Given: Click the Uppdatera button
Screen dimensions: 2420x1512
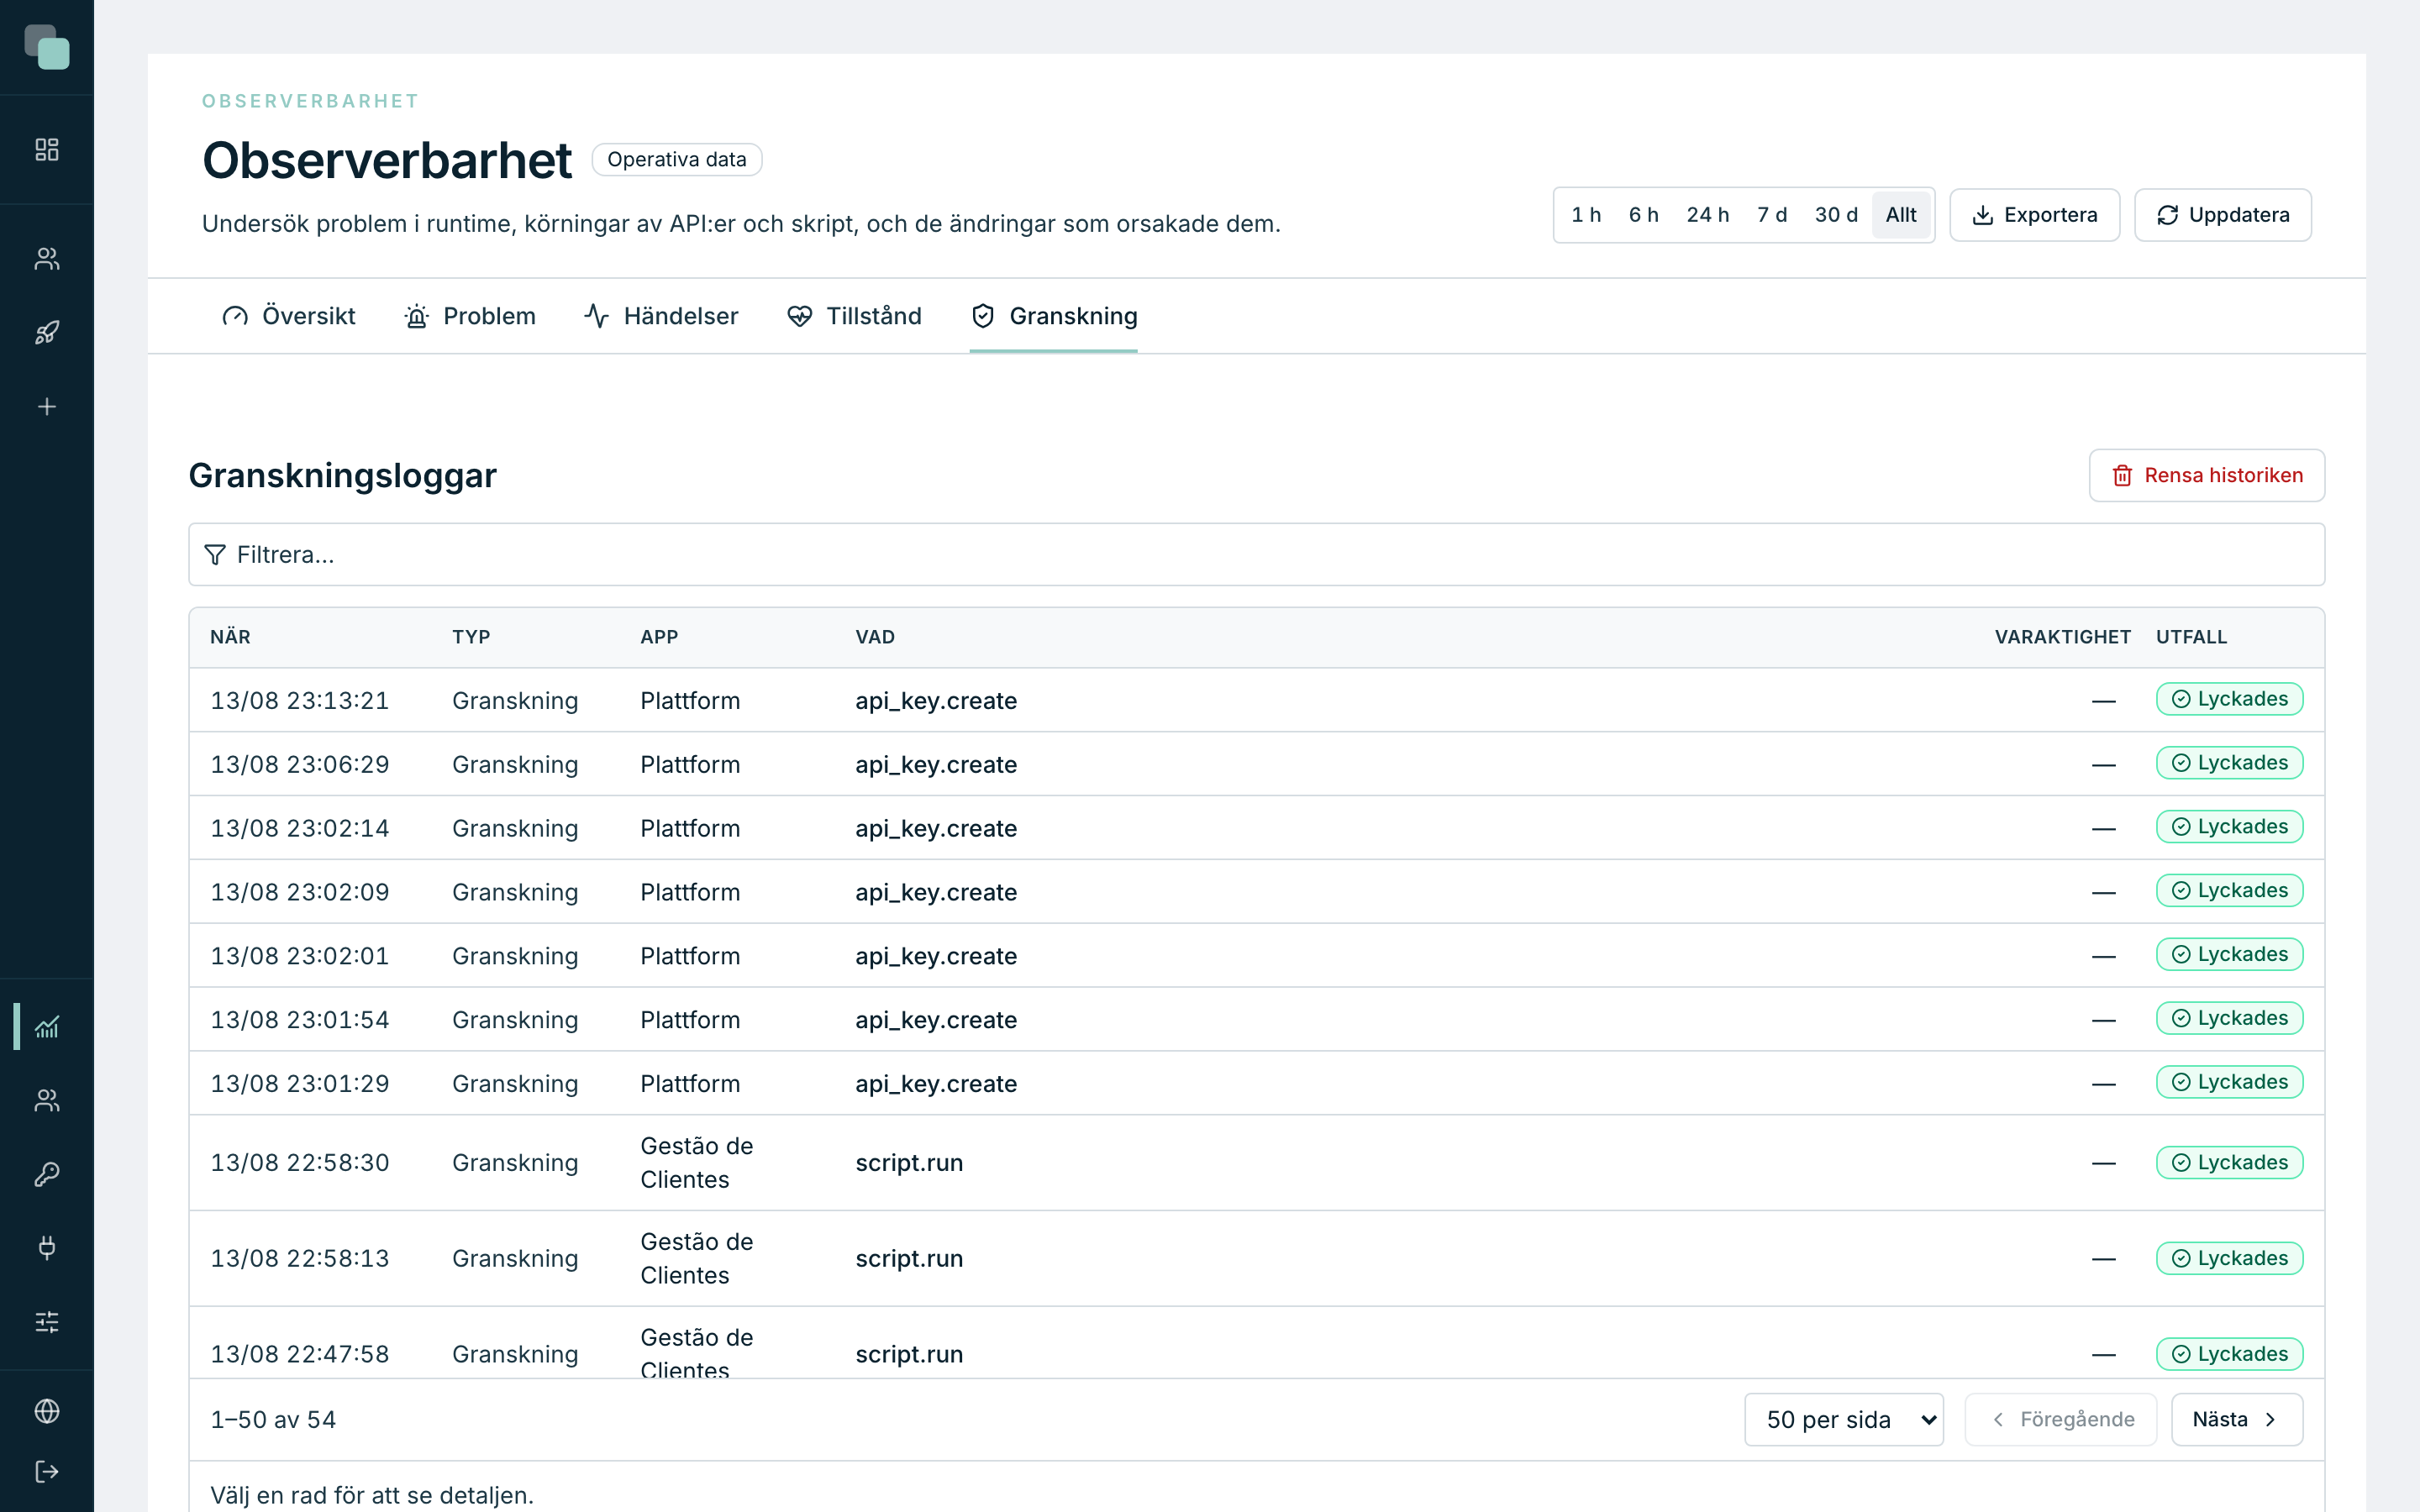Looking at the screenshot, I should [2223, 215].
